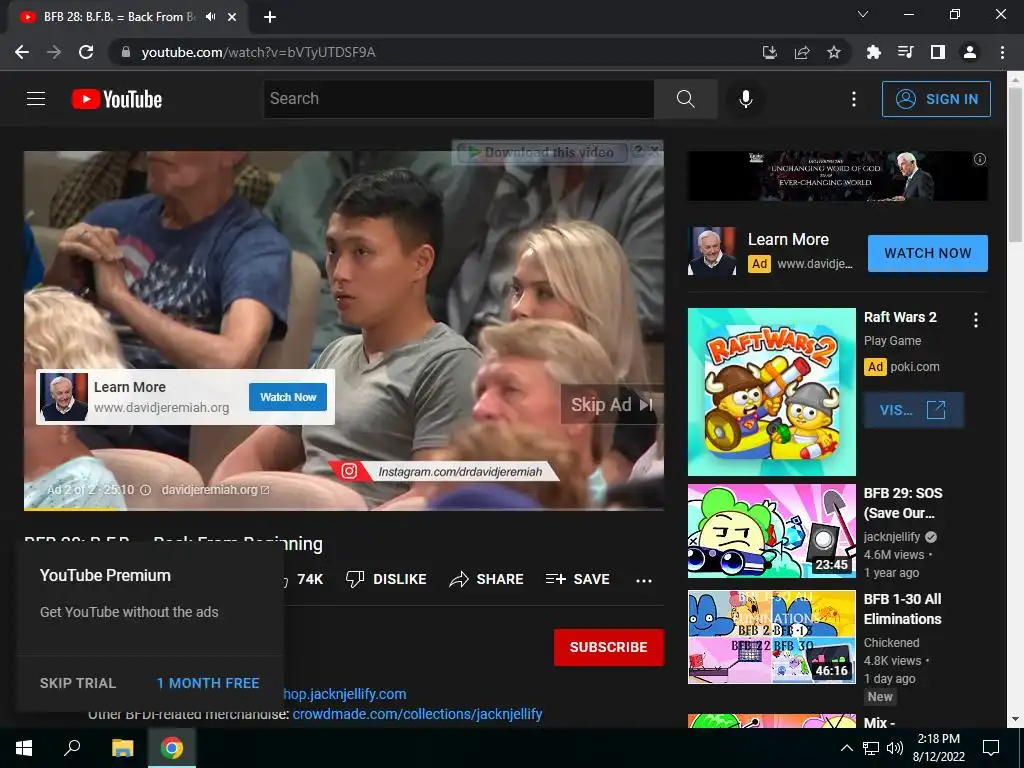Open sidebar ad banner image
Screen dimensions: 1024x768
[x=837, y=176]
